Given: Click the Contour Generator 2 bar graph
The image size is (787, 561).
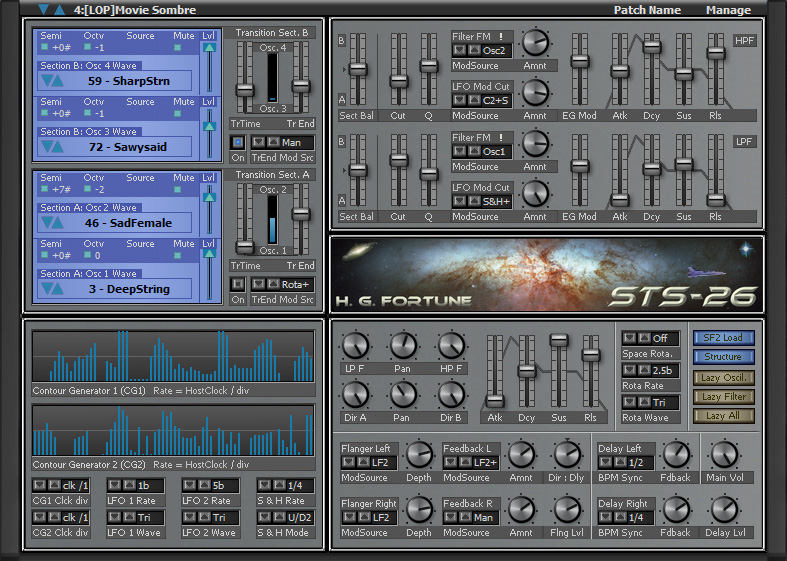Looking at the screenshot, I should point(174,430).
